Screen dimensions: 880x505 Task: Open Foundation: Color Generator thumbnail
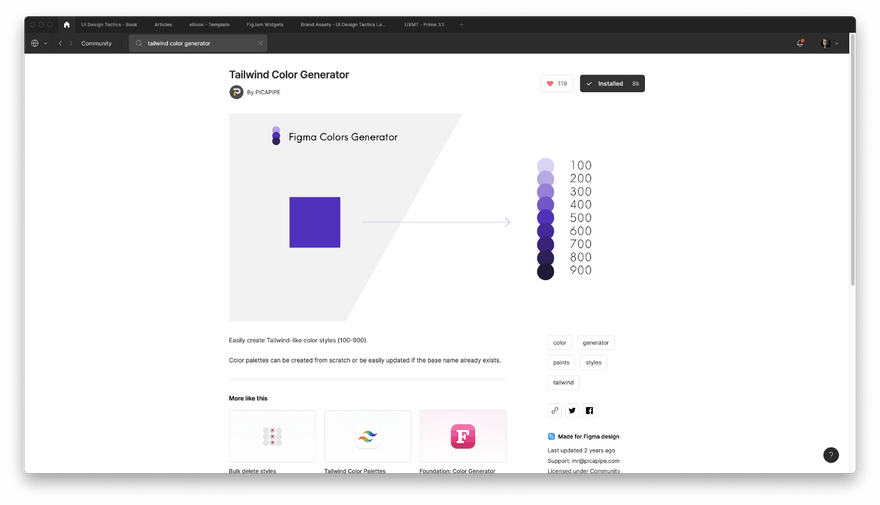pos(463,436)
